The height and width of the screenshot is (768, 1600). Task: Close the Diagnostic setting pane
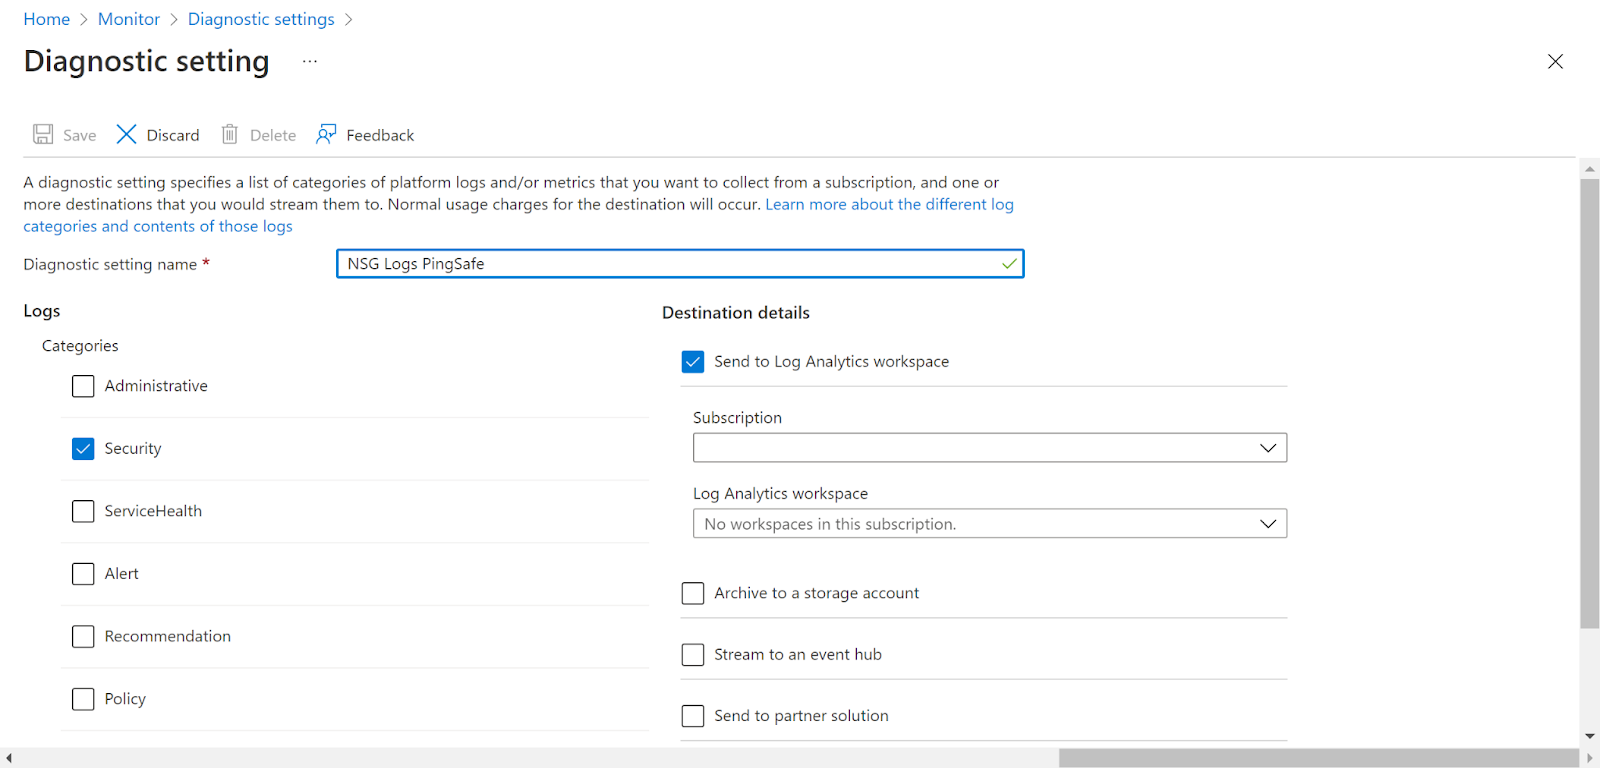(1555, 62)
